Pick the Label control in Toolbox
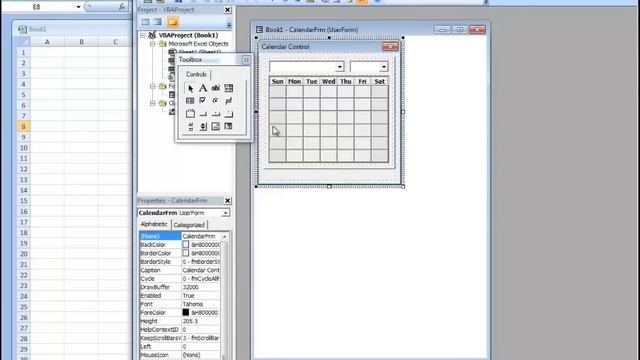Viewport: 640px width, 360px height. (x=203, y=88)
